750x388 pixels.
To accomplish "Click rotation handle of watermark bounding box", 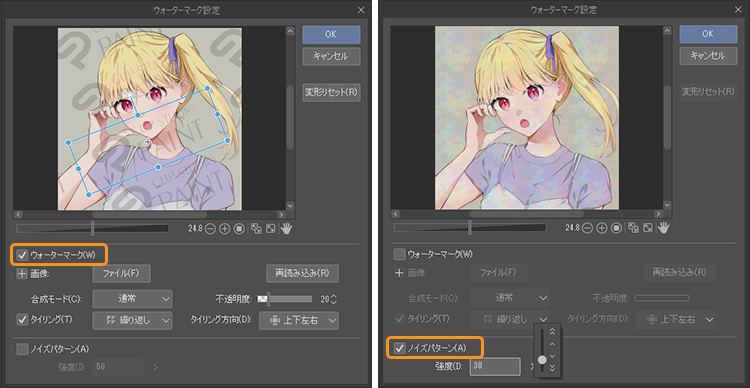I will point(130,95).
